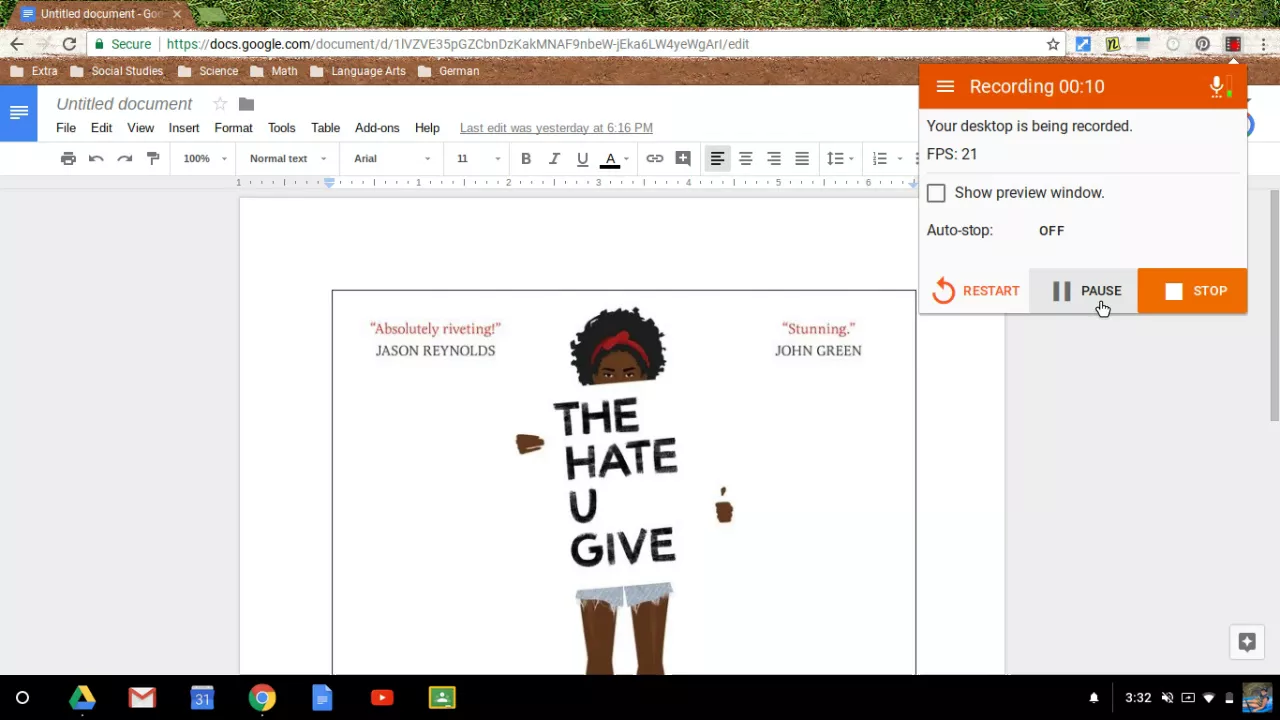Reload the page

pyautogui.click(x=69, y=44)
